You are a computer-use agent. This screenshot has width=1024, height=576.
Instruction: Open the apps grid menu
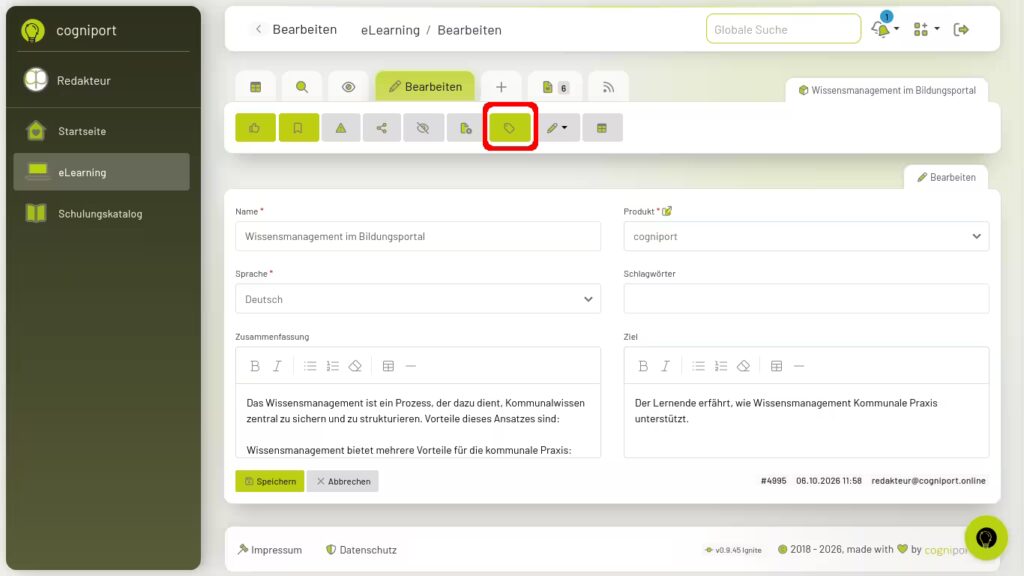click(x=926, y=29)
